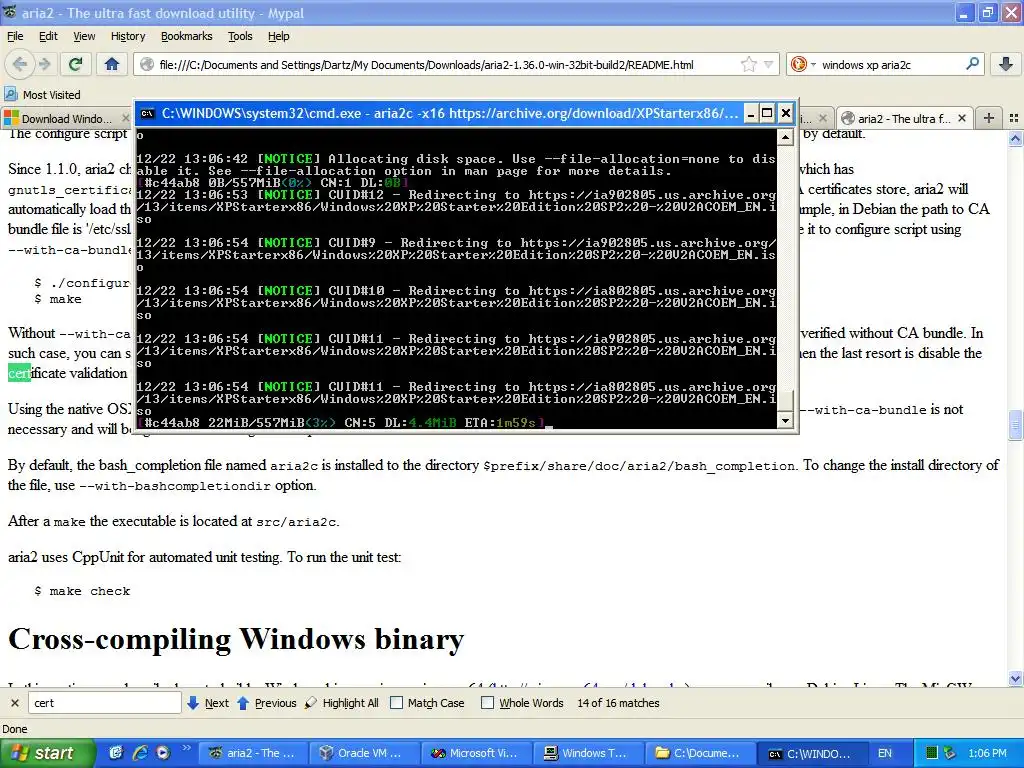Show all tabs grid button
Screen dimensions: 1024x768
[1014, 118]
